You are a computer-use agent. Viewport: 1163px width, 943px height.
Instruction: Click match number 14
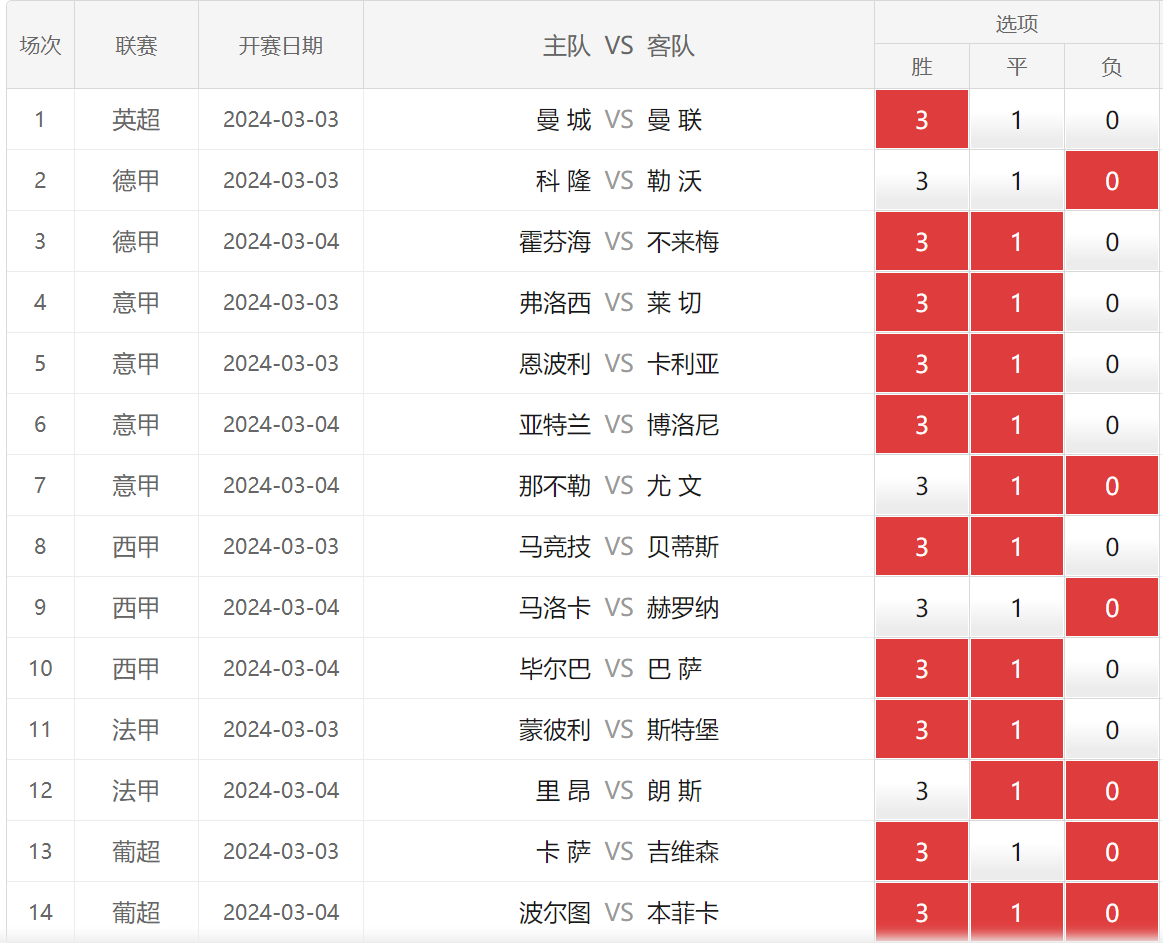point(40,913)
